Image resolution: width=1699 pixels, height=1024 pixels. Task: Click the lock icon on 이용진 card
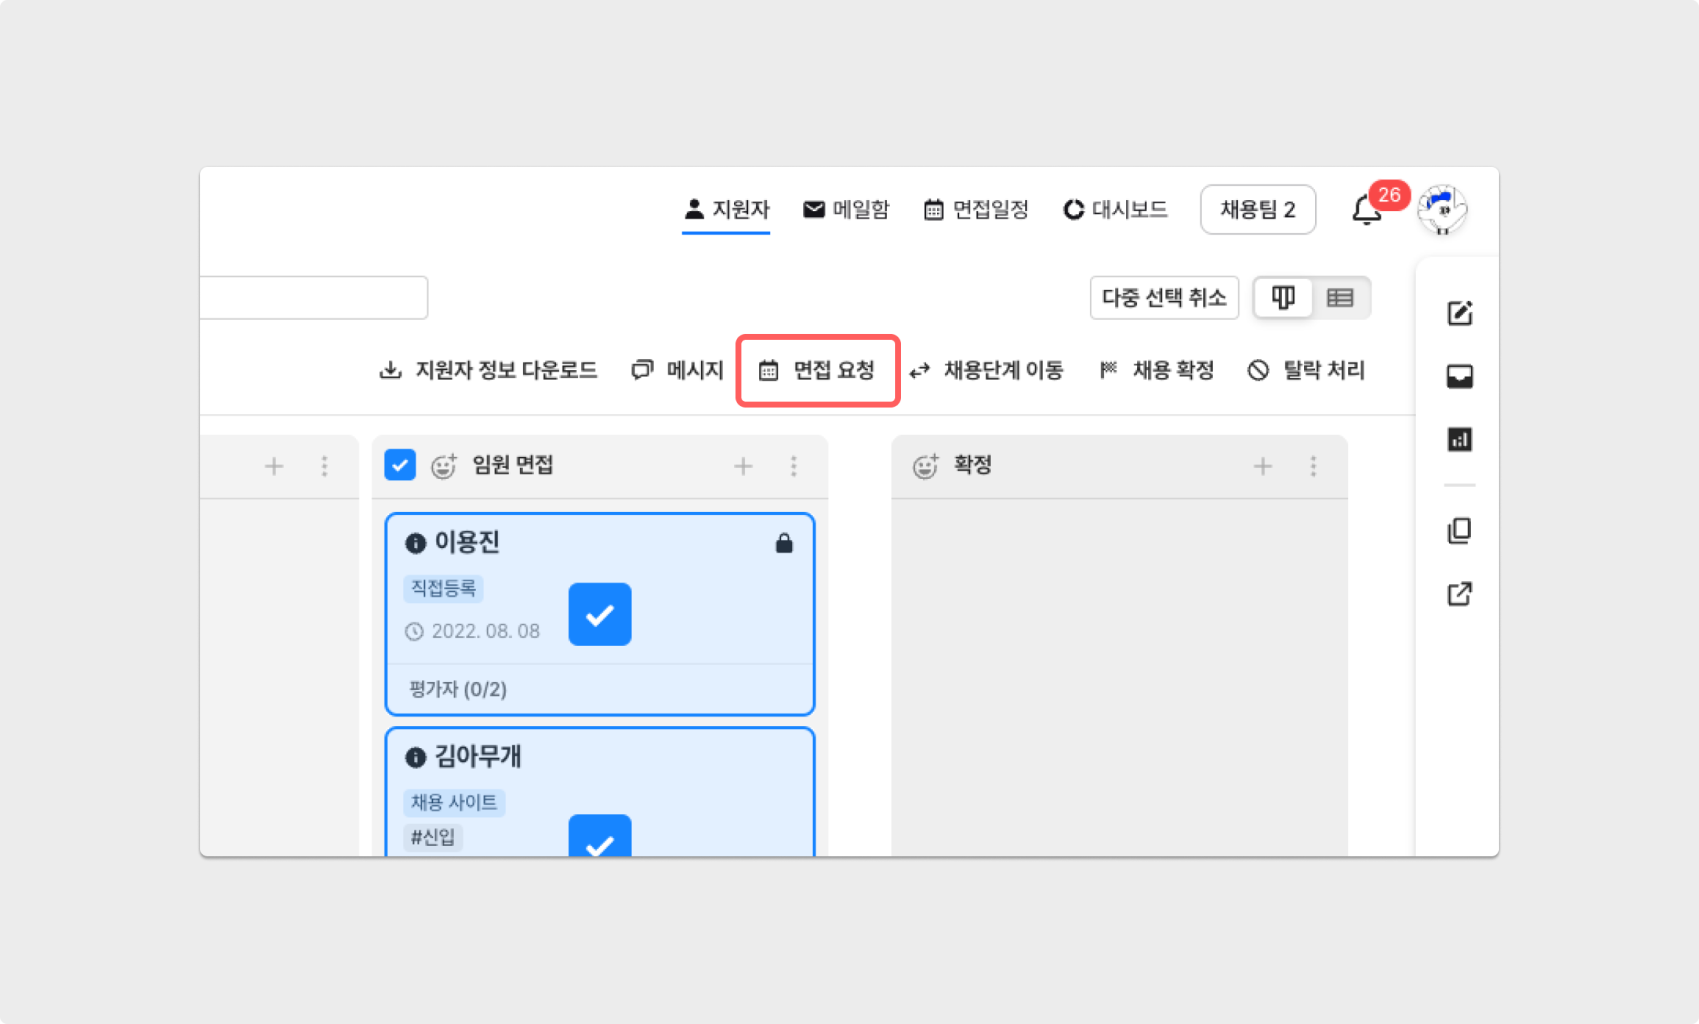[784, 543]
